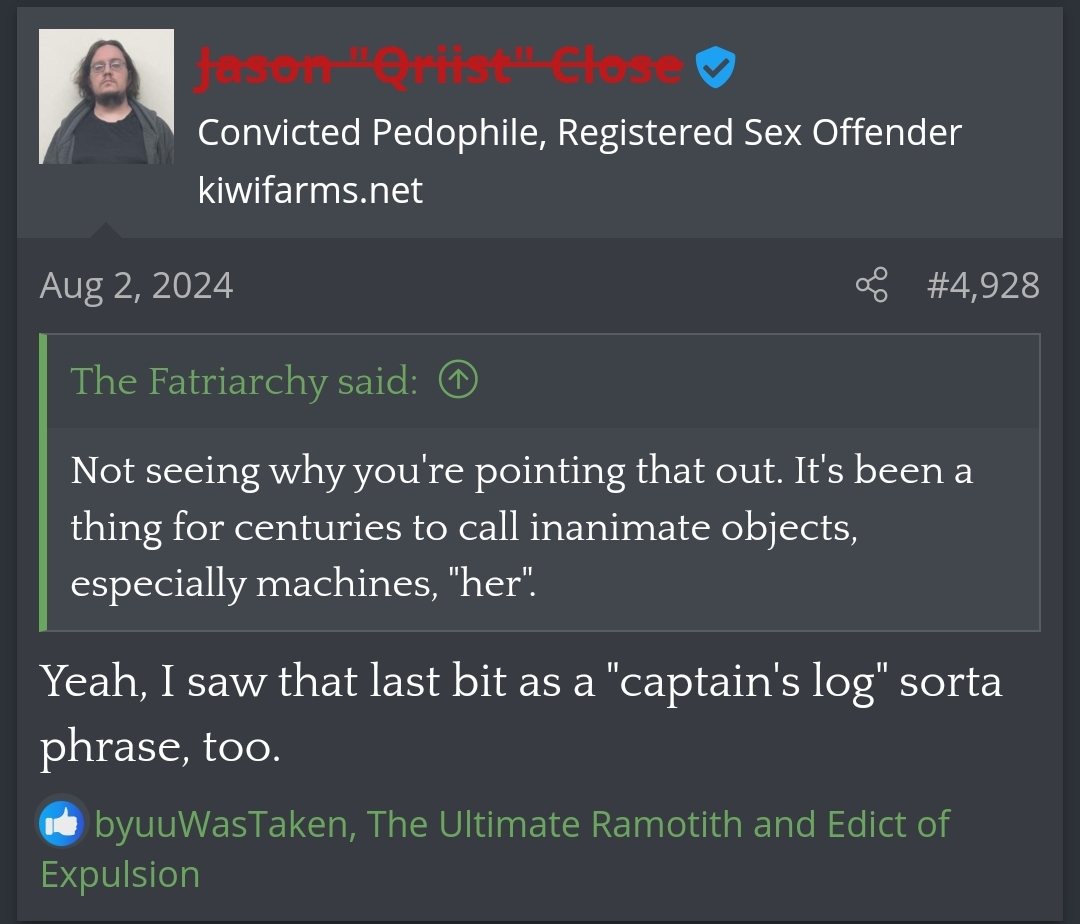Click the share post icon

point(871,285)
